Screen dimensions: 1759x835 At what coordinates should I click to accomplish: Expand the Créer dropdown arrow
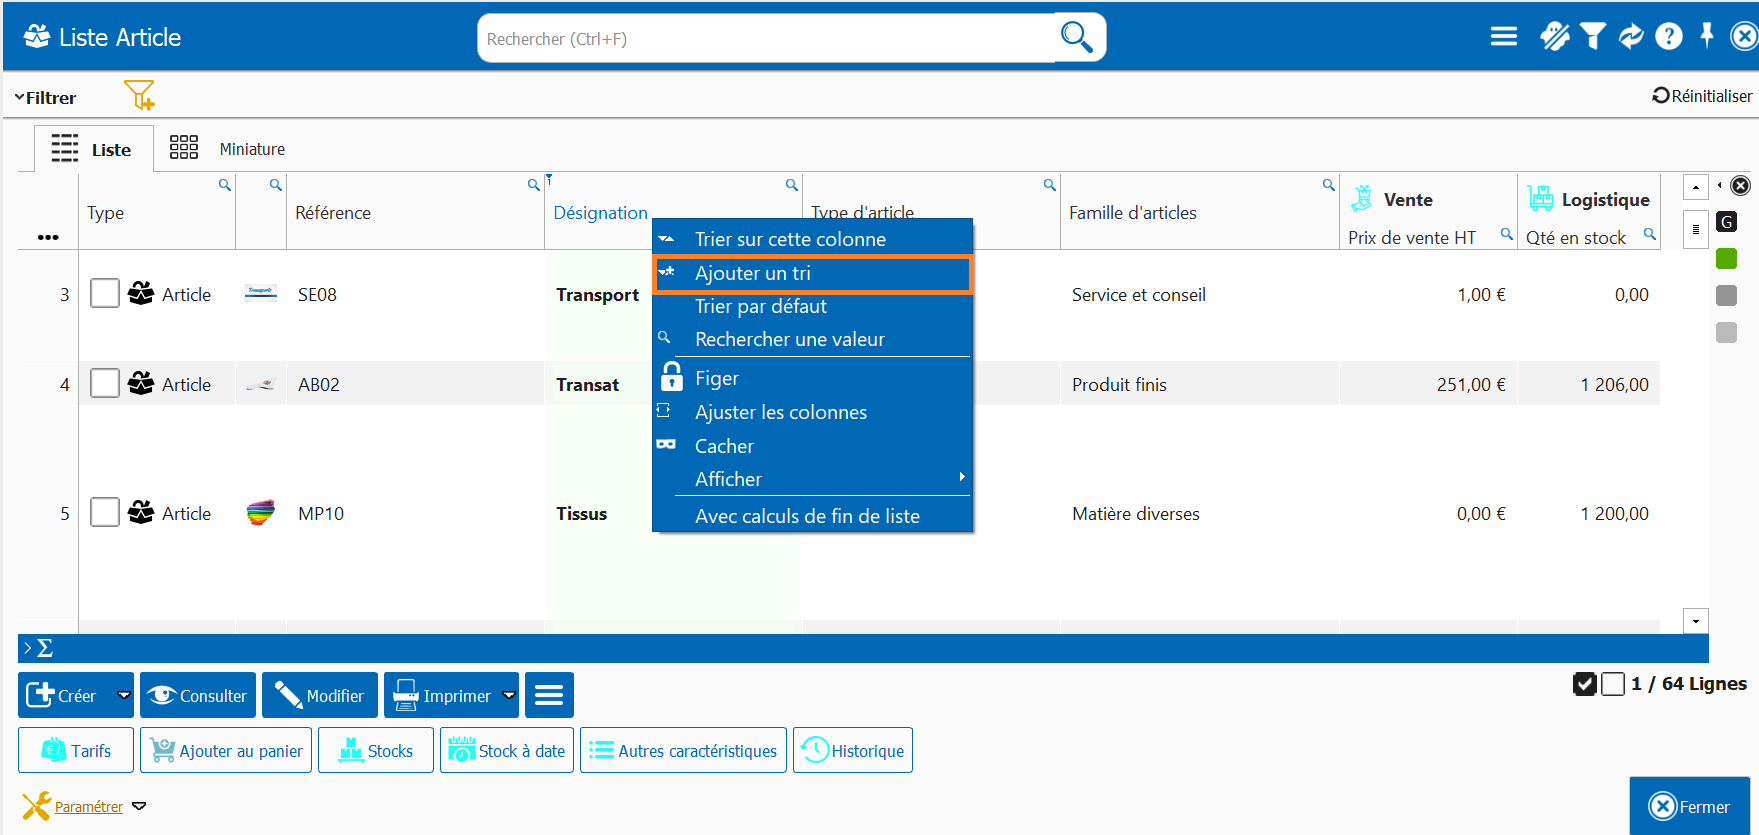[124, 695]
